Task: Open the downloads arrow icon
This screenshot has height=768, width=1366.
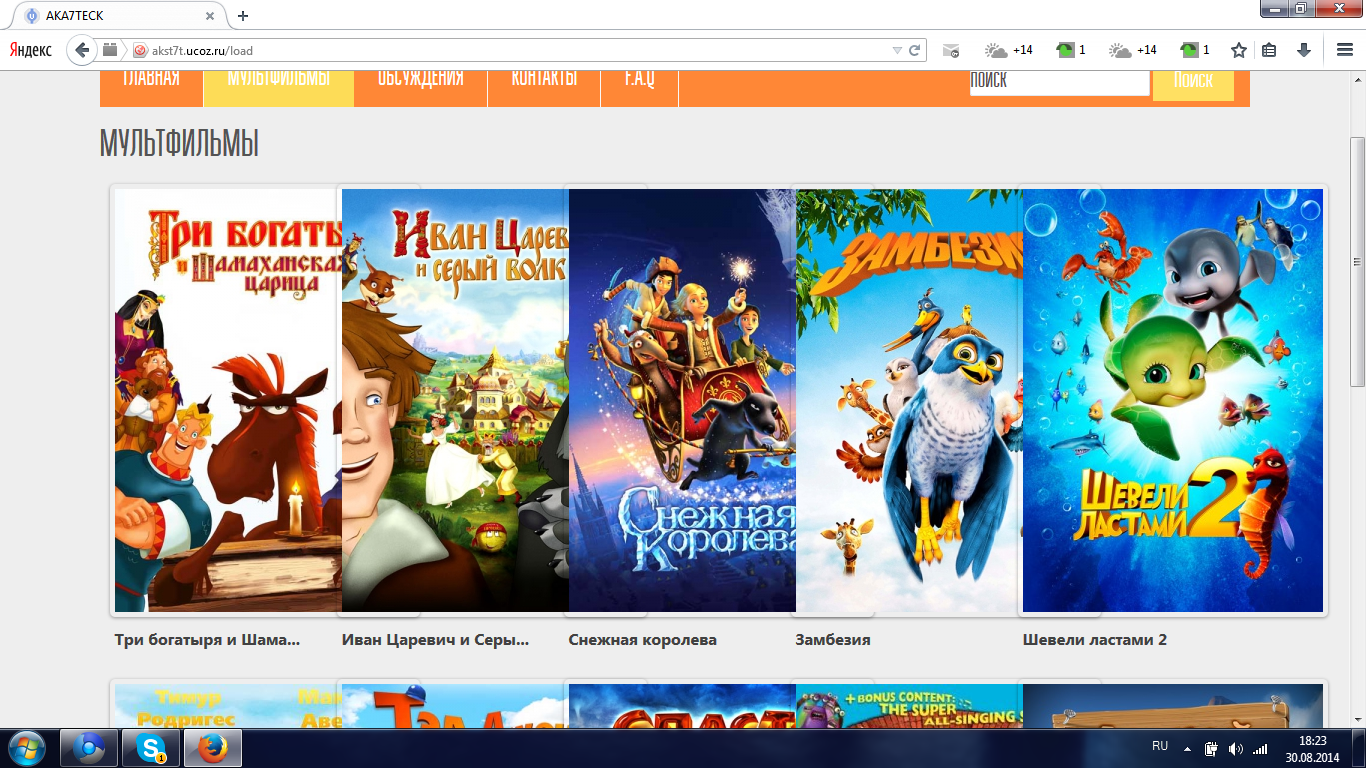Action: (1303, 50)
